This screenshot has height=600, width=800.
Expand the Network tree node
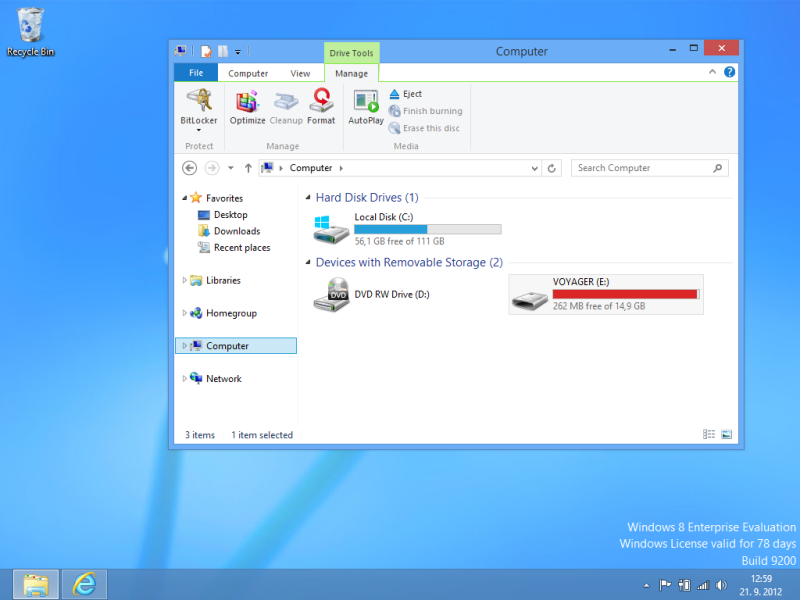(x=184, y=379)
